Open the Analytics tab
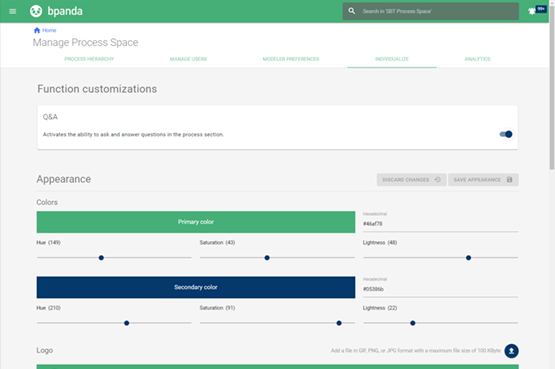 (x=477, y=59)
